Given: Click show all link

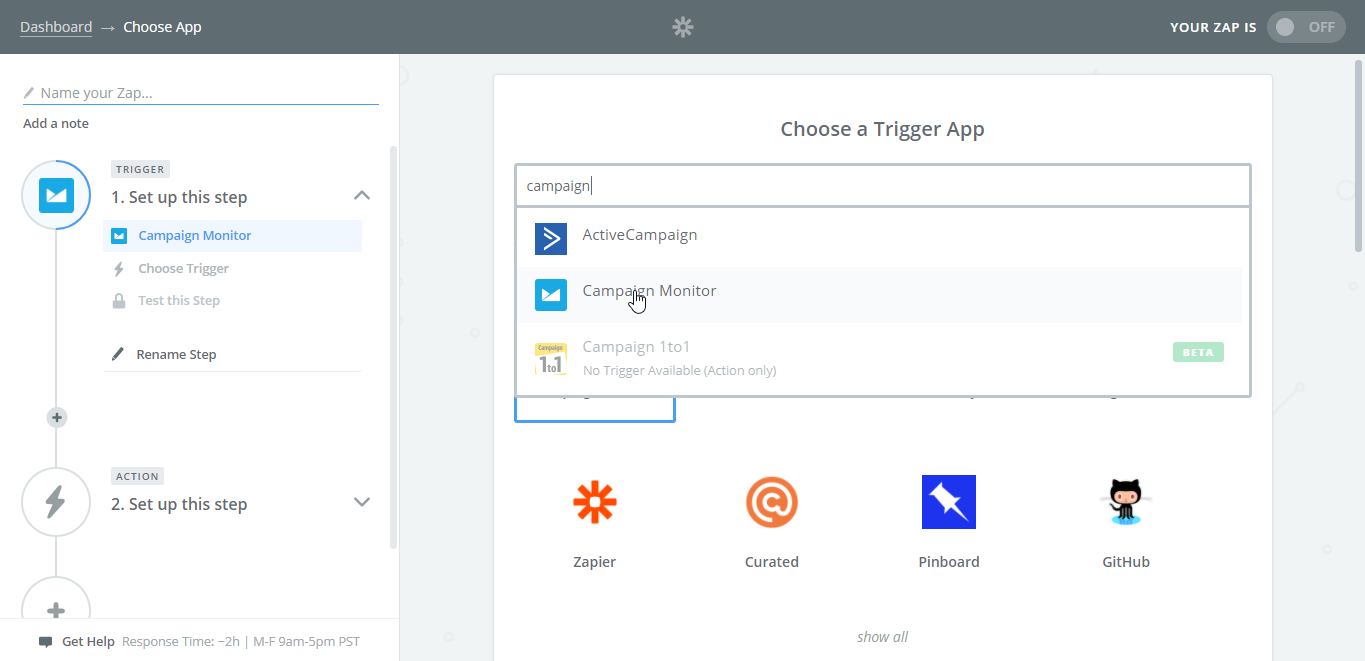Looking at the screenshot, I should click(x=883, y=637).
